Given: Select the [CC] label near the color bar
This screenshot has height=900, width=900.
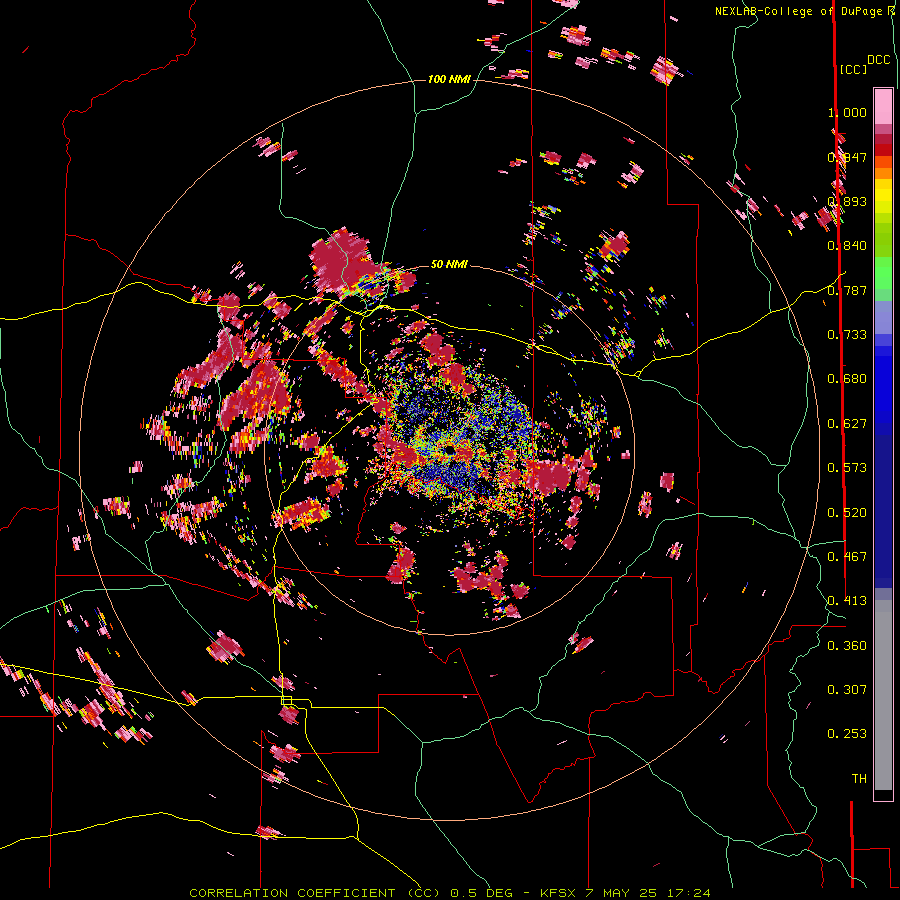Looking at the screenshot, I should click(853, 69).
